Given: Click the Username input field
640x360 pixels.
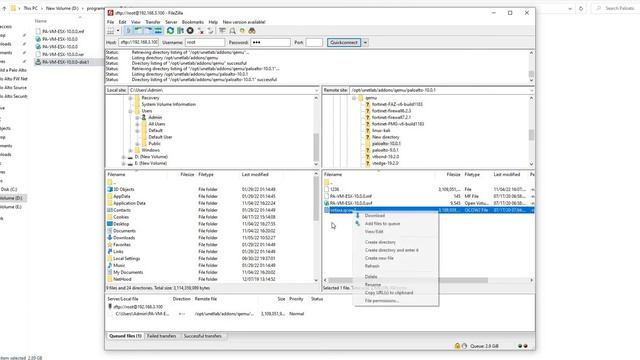Looking at the screenshot, I should click(x=205, y=42).
